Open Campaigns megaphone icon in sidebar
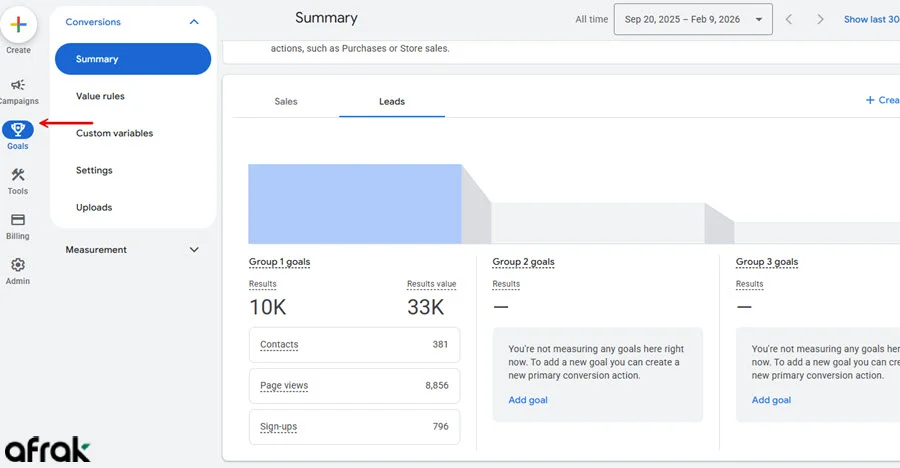The width and height of the screenshot is (900, 468). [18, 86]
